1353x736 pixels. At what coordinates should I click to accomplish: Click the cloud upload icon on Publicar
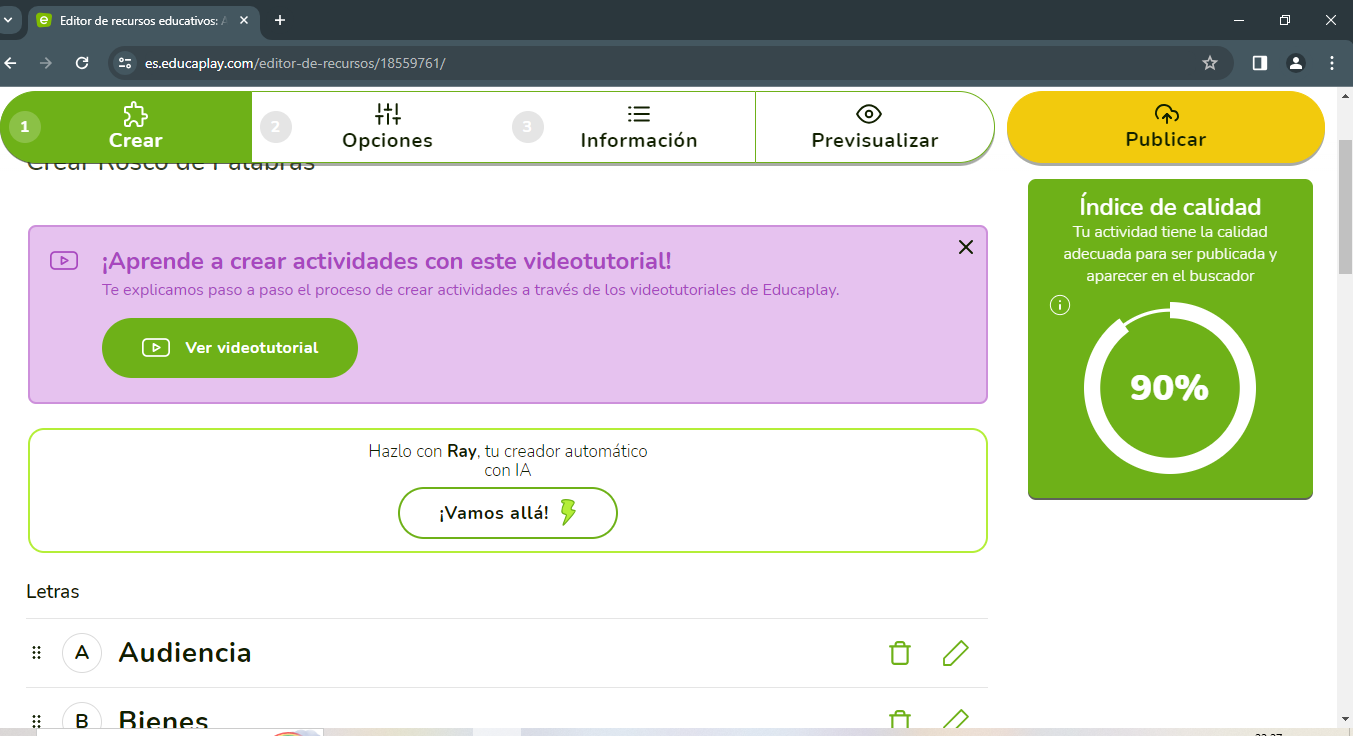(x=1166, y=113)
